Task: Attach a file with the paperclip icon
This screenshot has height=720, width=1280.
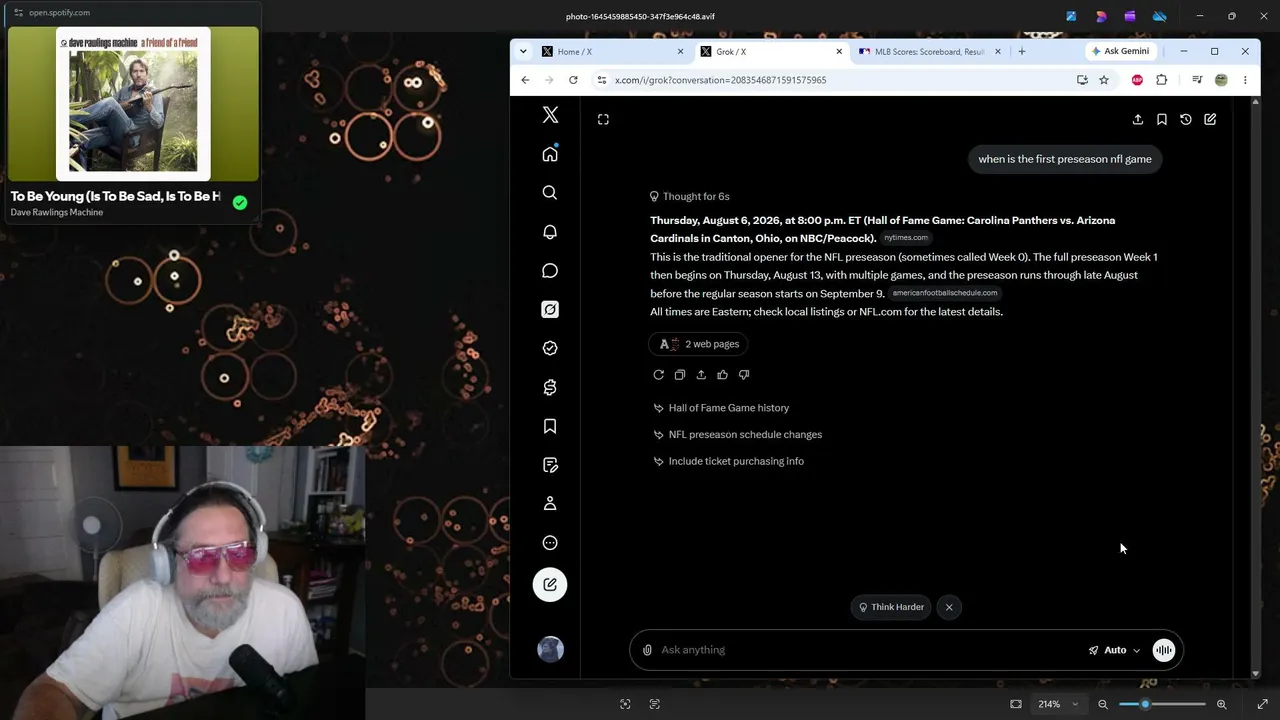Action: click(647, 650)
